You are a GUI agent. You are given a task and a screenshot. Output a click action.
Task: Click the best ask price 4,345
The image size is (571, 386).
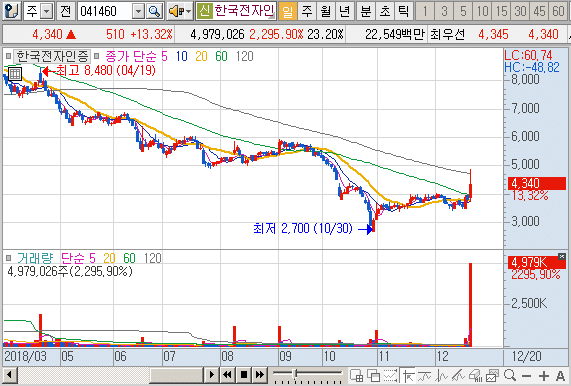(493, 34)
